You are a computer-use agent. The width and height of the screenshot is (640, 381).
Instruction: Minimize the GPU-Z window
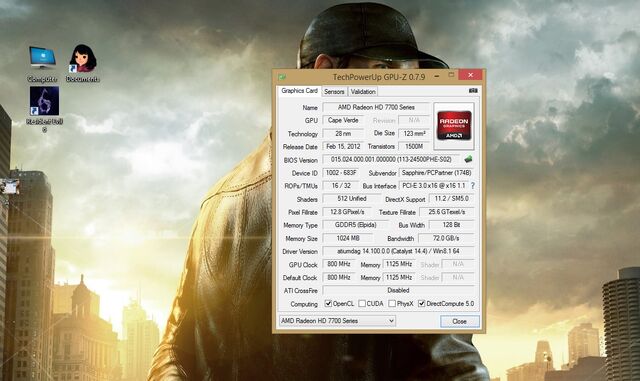pyautogui.click(x=437, y=76)
